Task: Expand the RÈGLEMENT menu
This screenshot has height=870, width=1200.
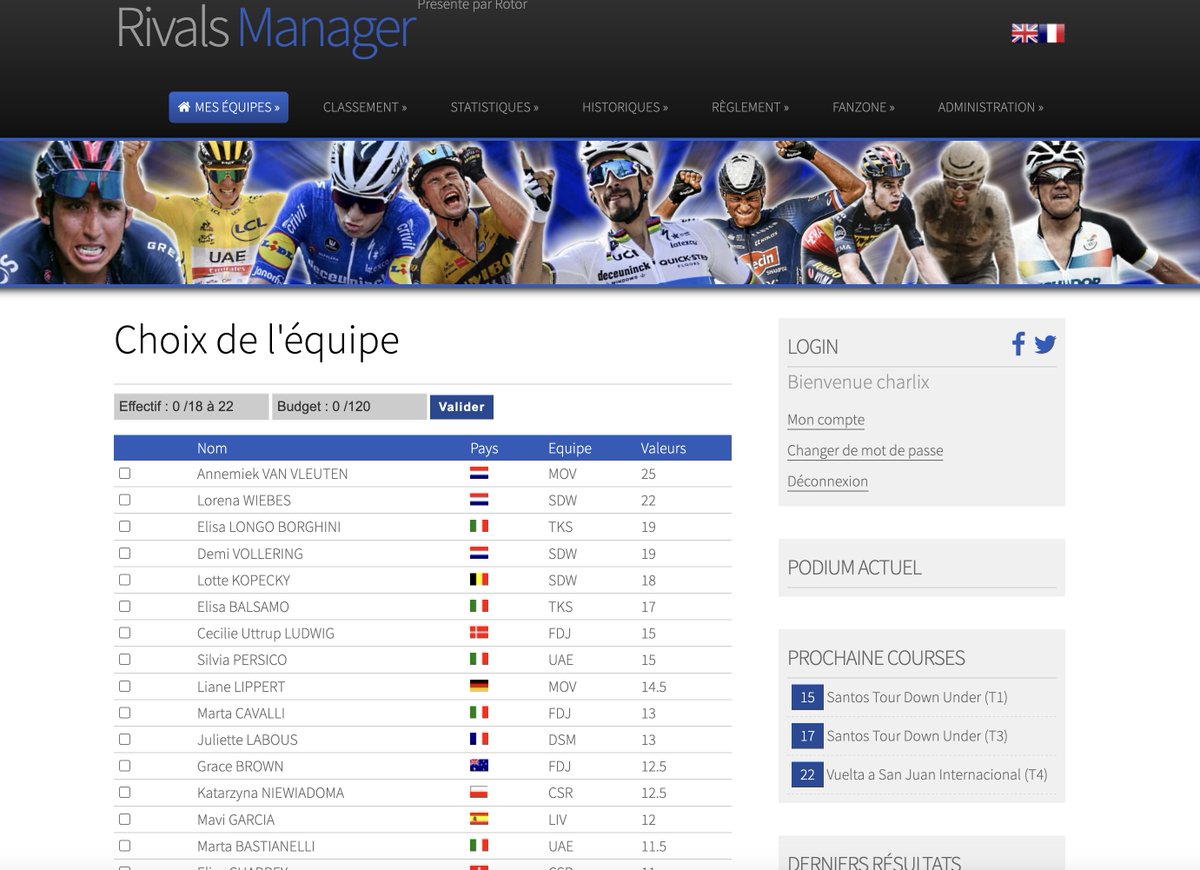Action: pyautogui.click(x=750, y=107)
